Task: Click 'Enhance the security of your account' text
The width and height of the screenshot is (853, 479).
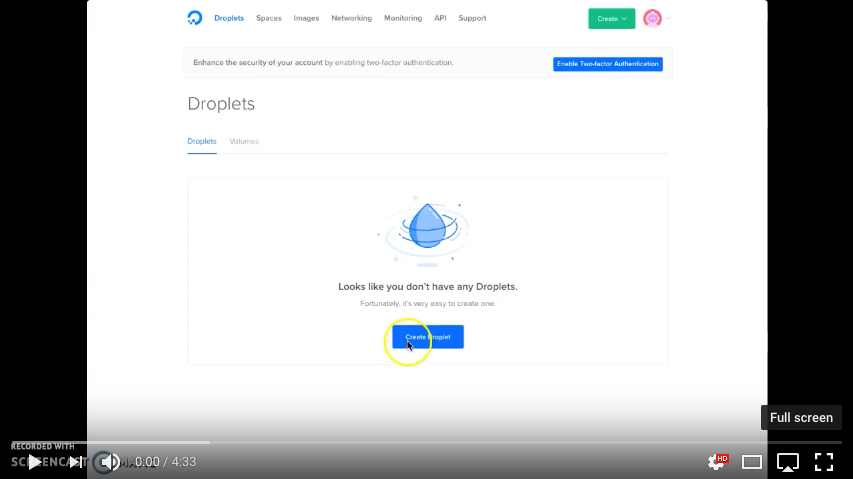Action: click(258, 63)
